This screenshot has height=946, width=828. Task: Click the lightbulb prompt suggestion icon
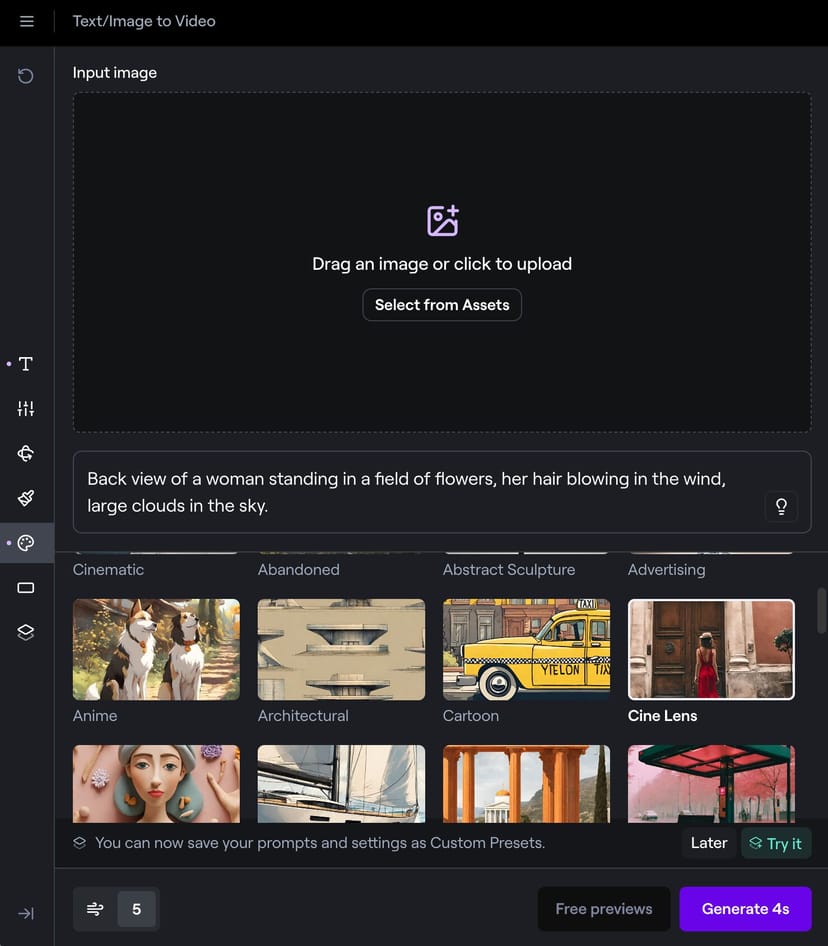[x=781, y=506]
